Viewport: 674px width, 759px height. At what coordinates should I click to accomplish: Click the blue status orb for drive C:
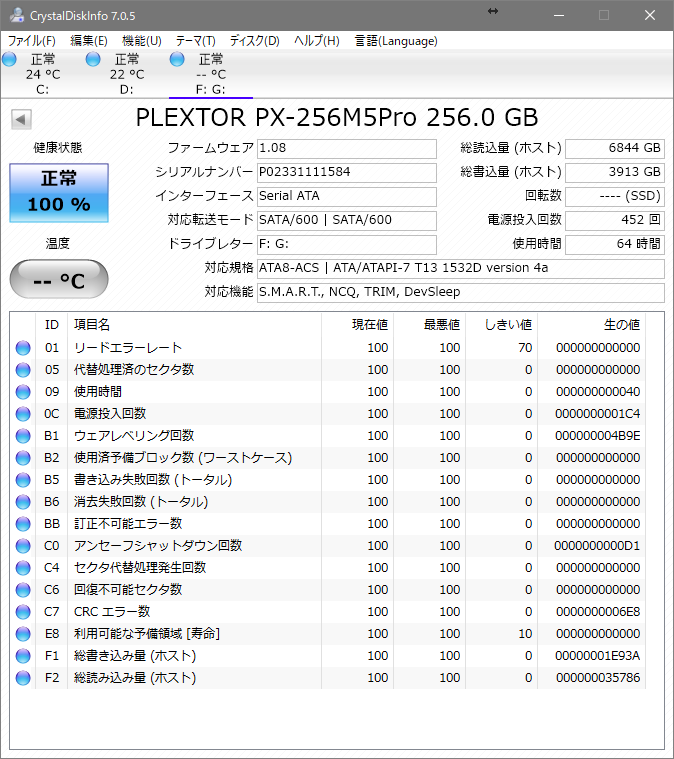click(x=9, y=60)
